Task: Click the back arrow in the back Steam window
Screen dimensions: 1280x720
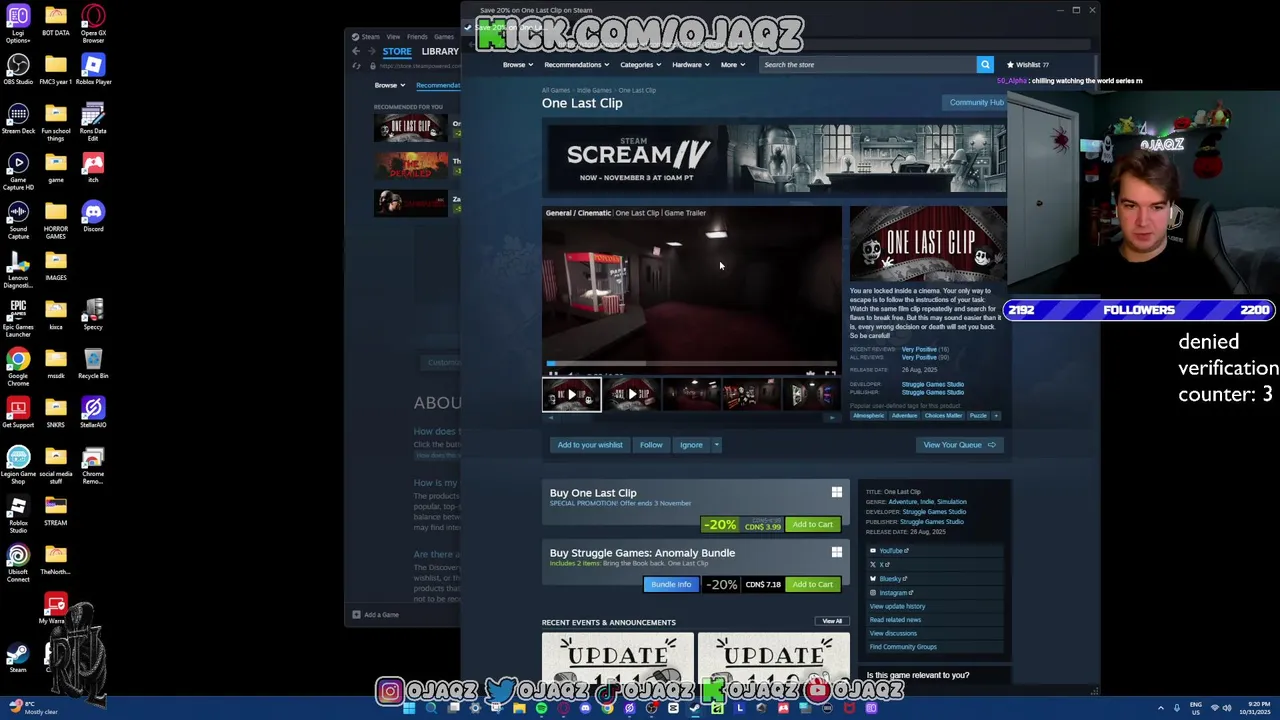Action: 356,51
